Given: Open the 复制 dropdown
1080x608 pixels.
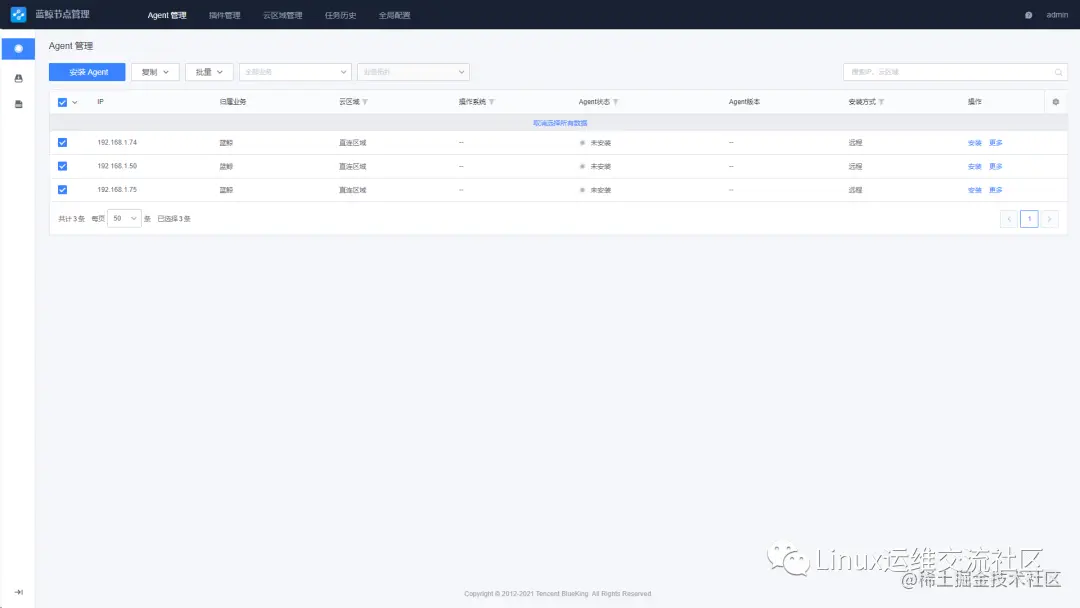Looking at the screenshot, I should pos(156,72).
